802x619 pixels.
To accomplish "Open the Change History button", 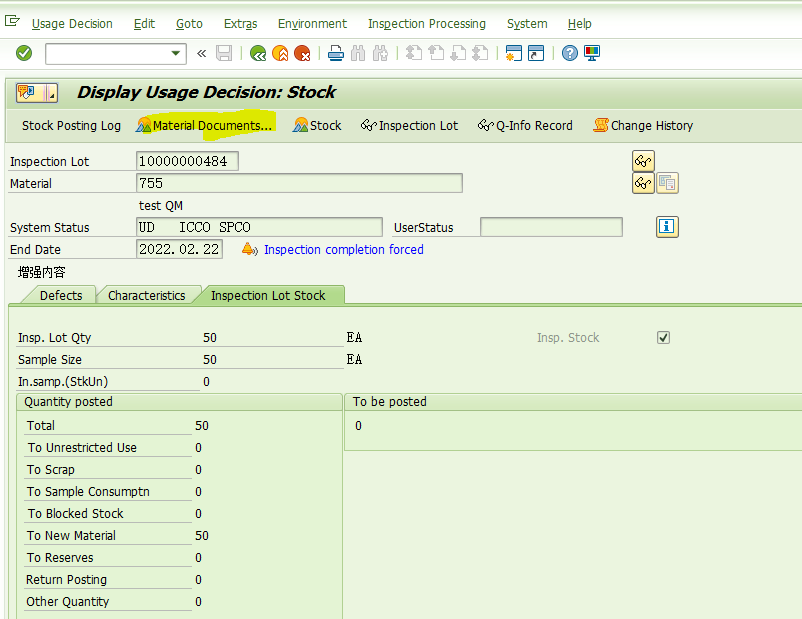I will (643, 125).
